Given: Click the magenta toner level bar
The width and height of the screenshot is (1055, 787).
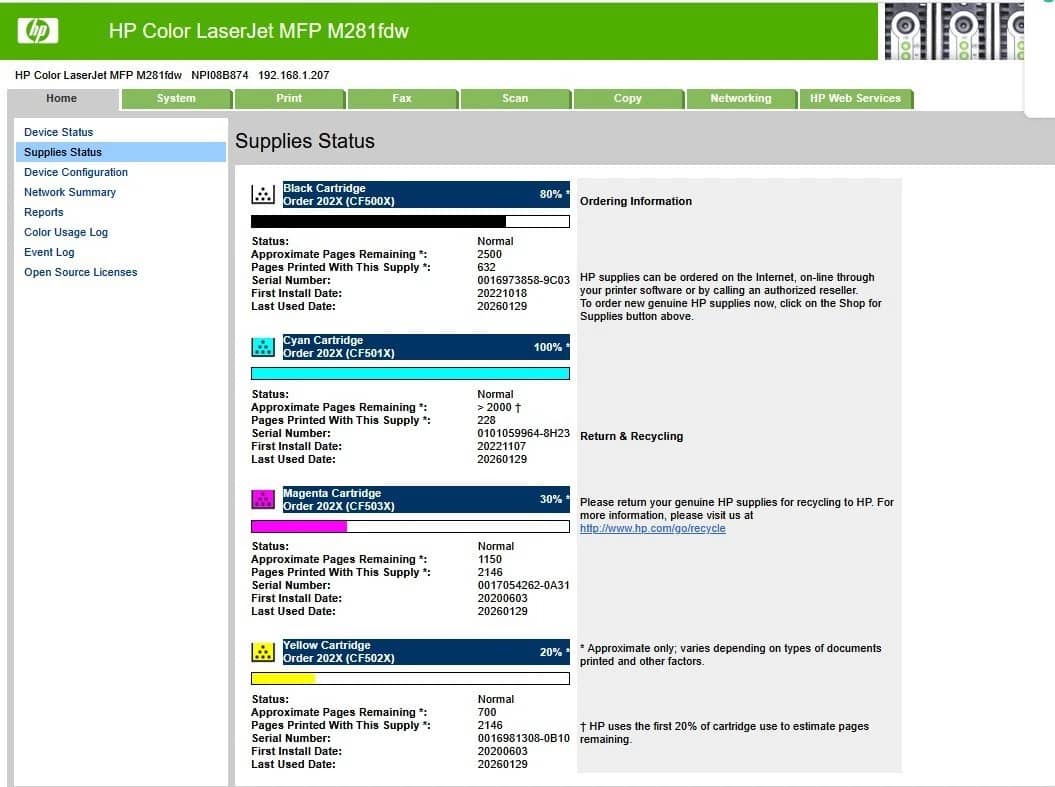Looking at the screenshot, I should (410, 527).
